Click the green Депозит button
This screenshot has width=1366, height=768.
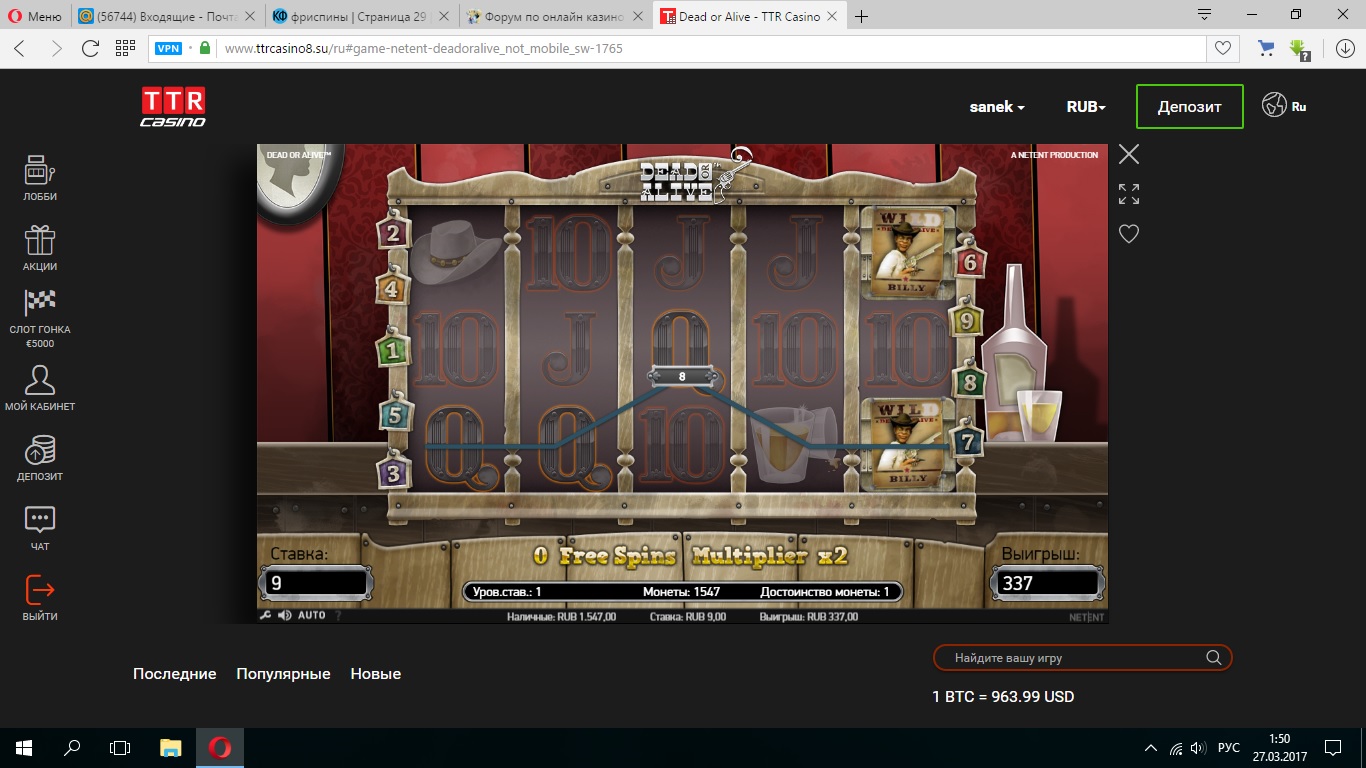tap(1190, 107)
